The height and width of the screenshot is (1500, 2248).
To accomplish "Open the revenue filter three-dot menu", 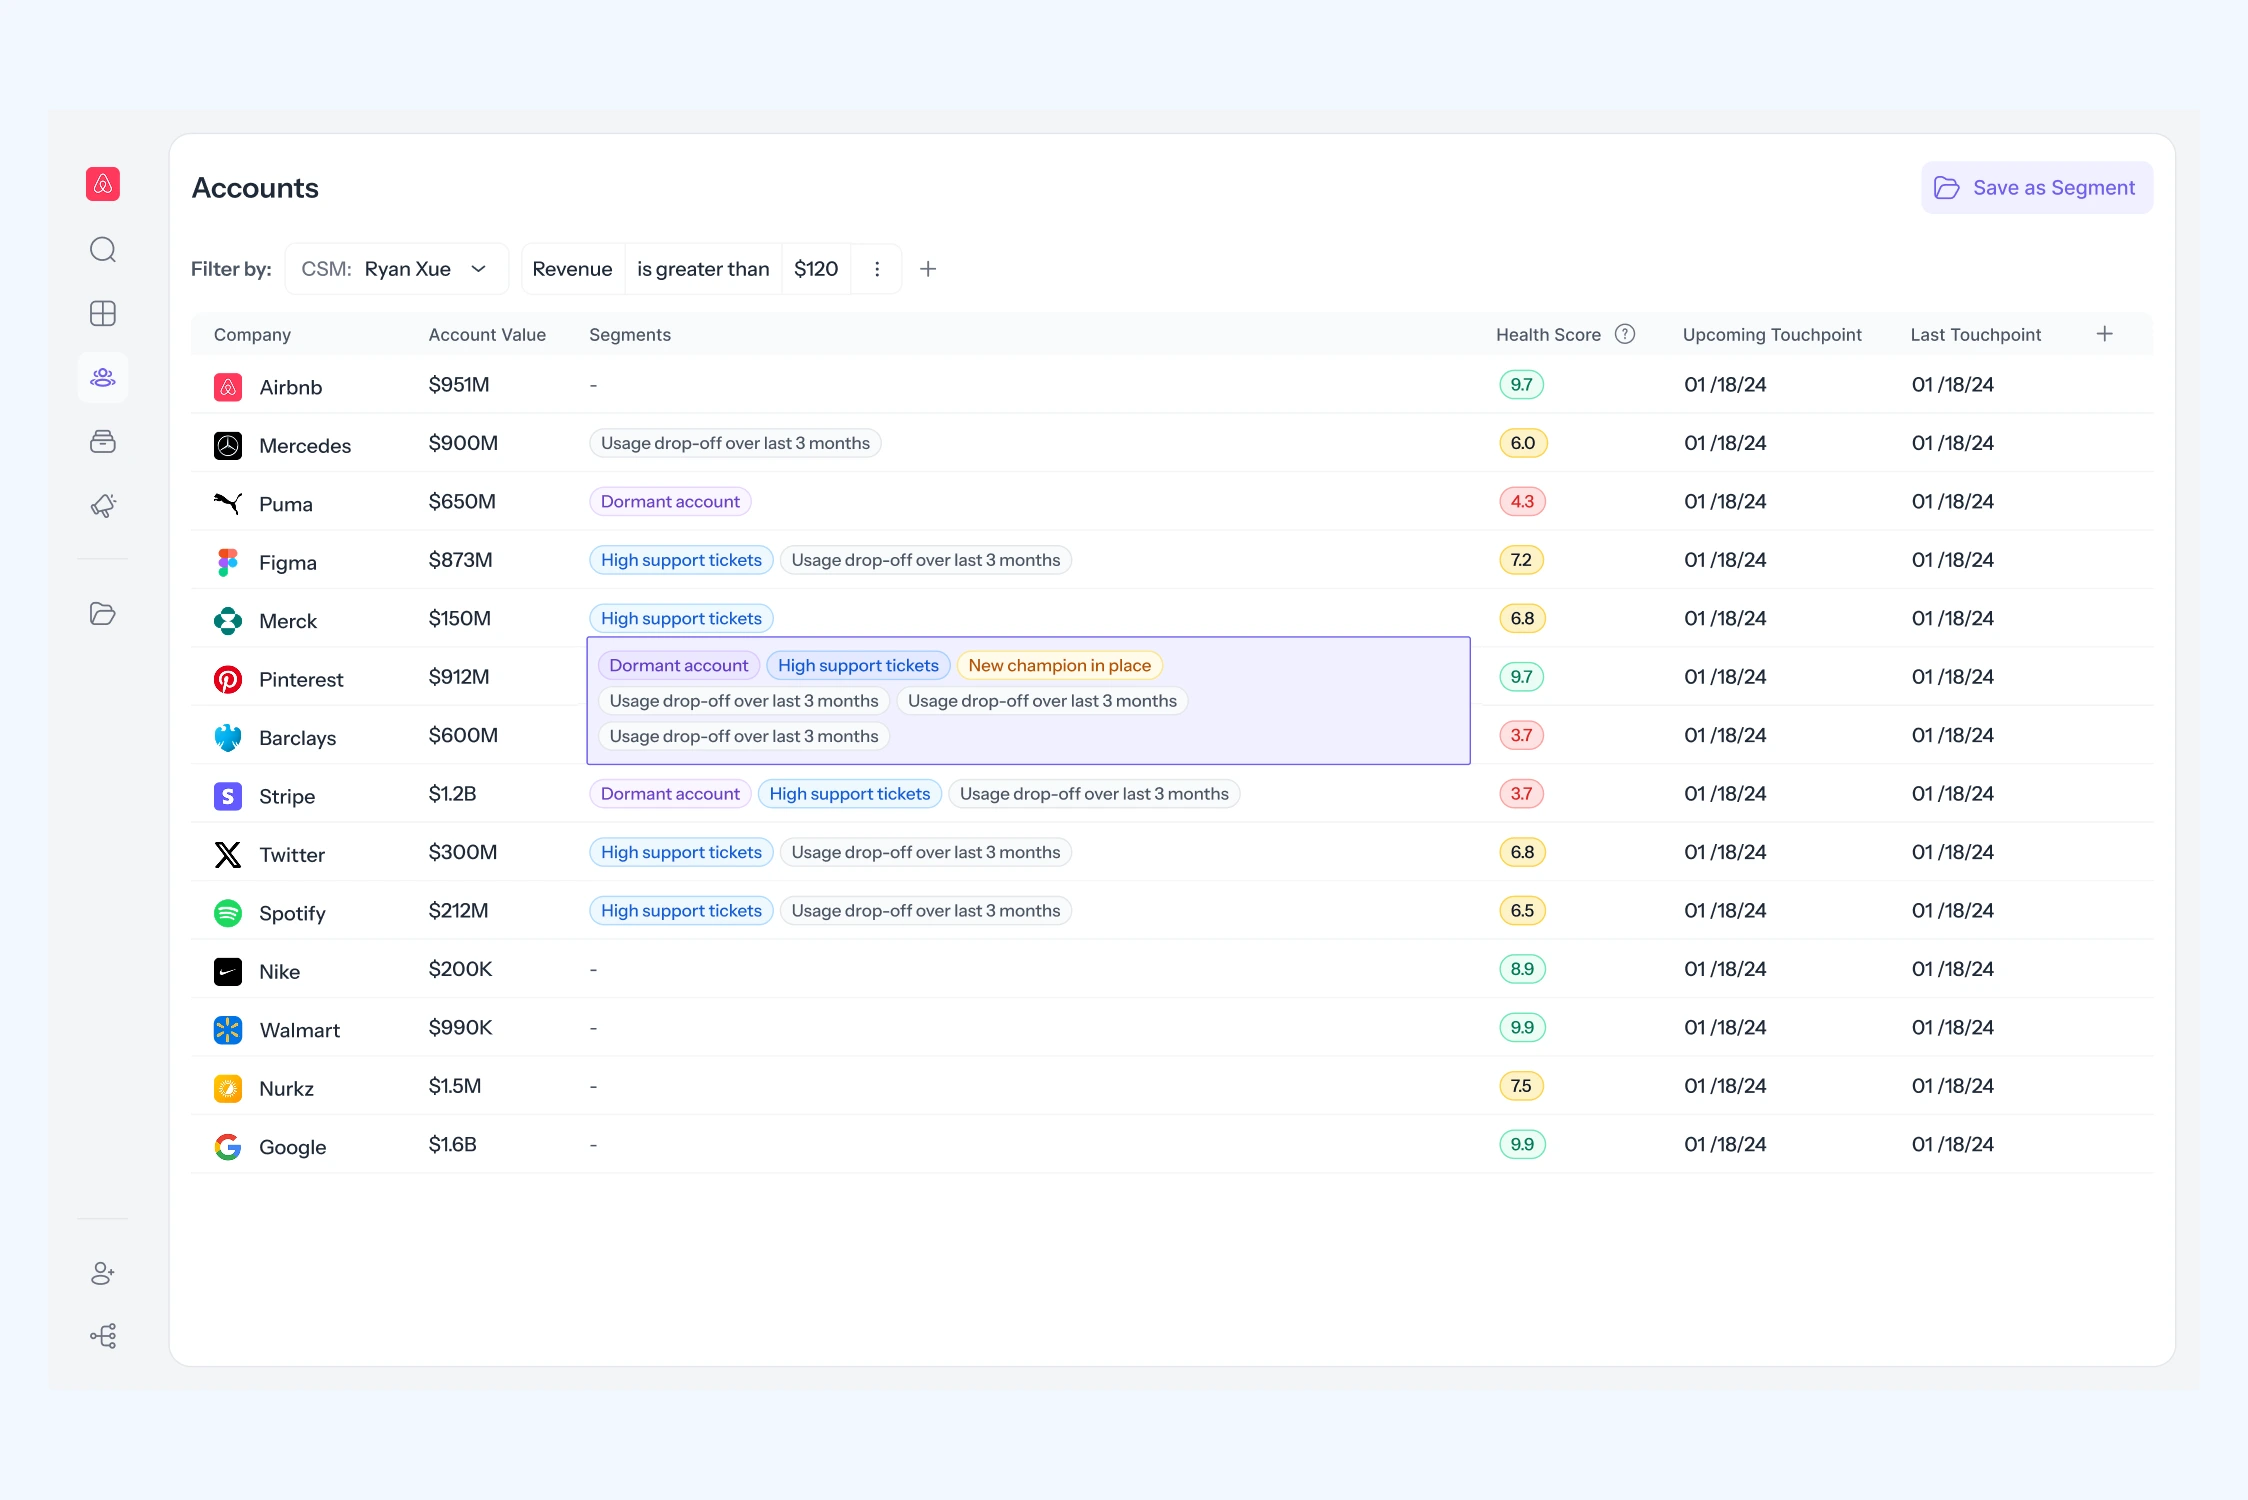I will [877, 269].
